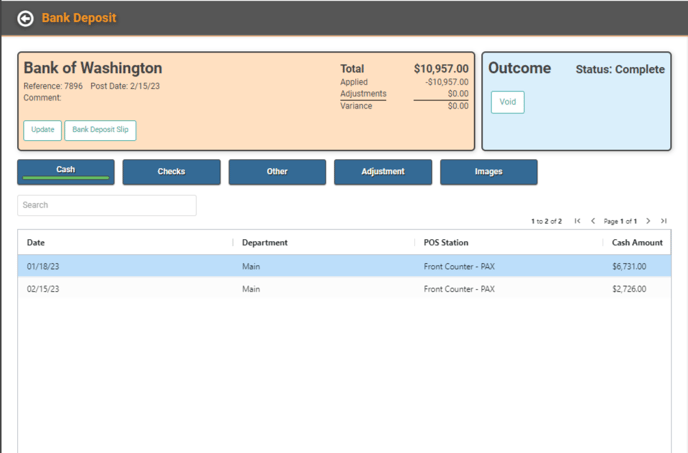Select the Adjustment tab
The image size is (688, 453).
point(383,172)
